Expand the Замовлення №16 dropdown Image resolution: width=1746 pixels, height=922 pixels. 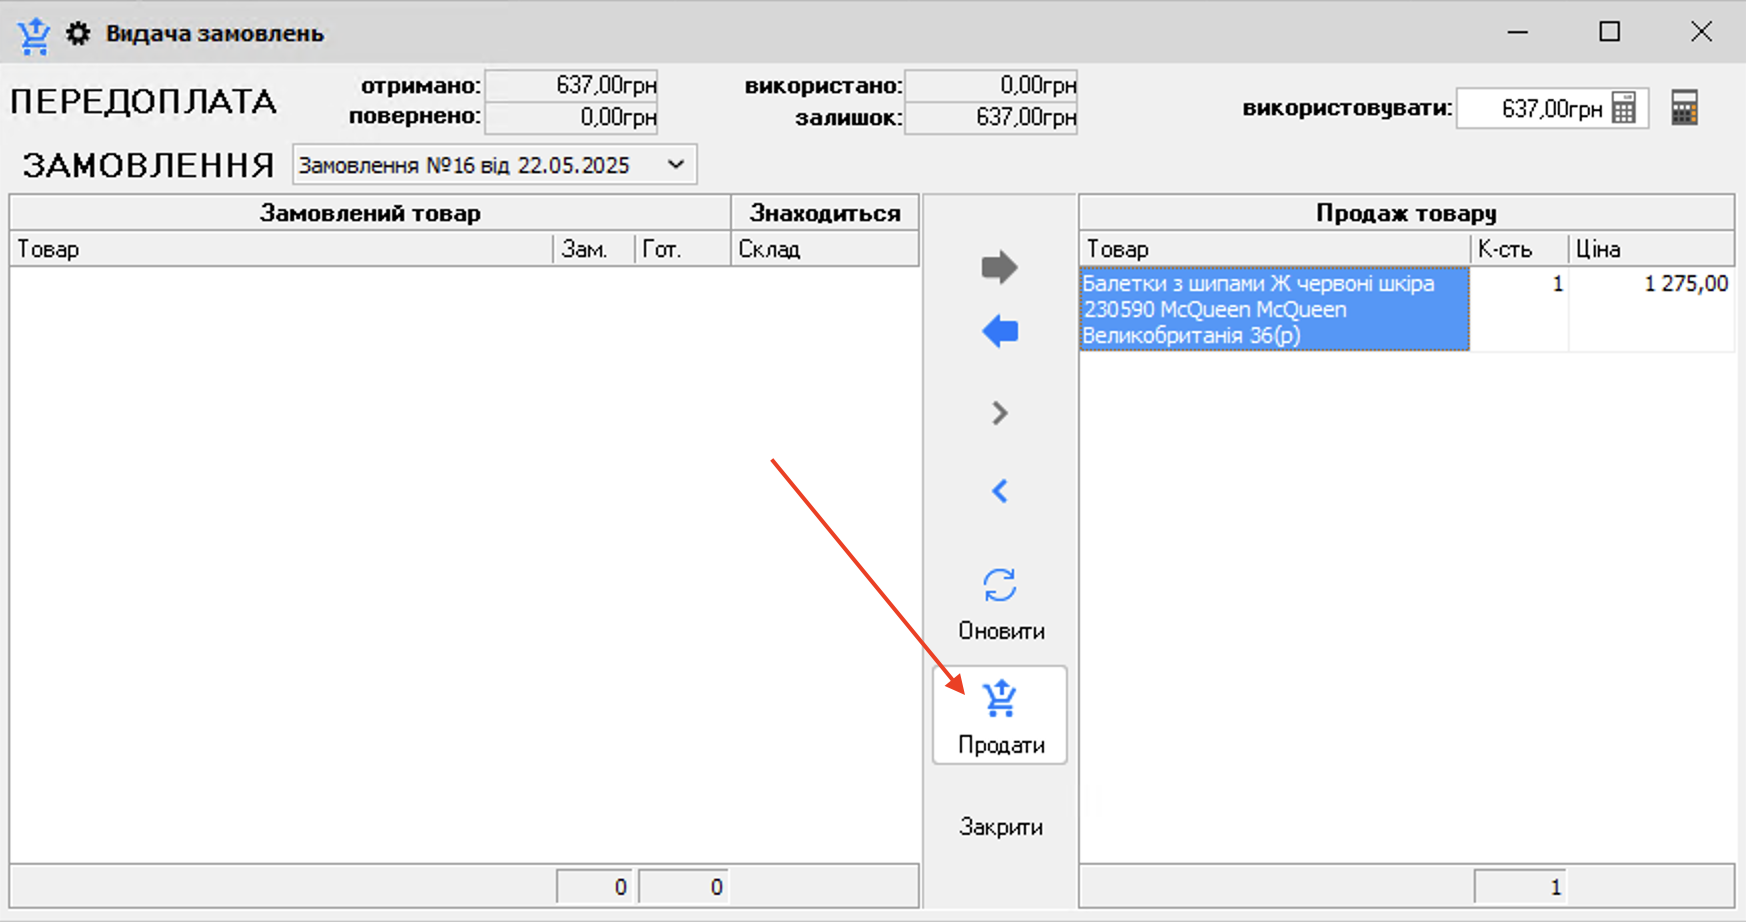(x=676, y=165)
